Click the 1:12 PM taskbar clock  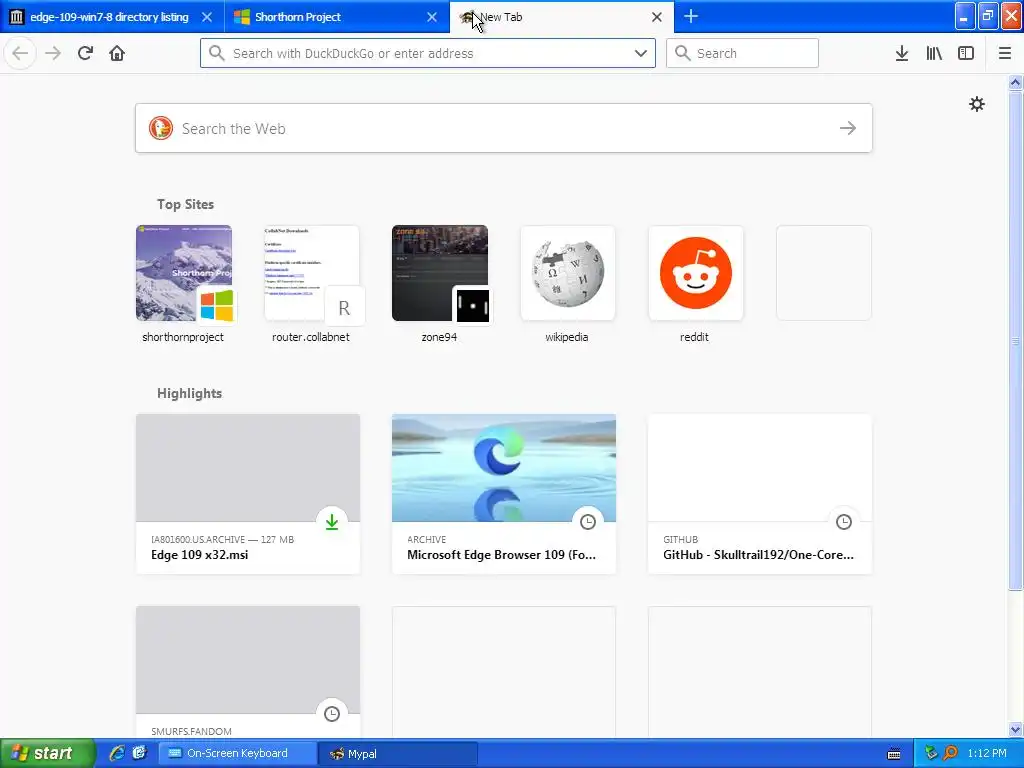point(987,753)
